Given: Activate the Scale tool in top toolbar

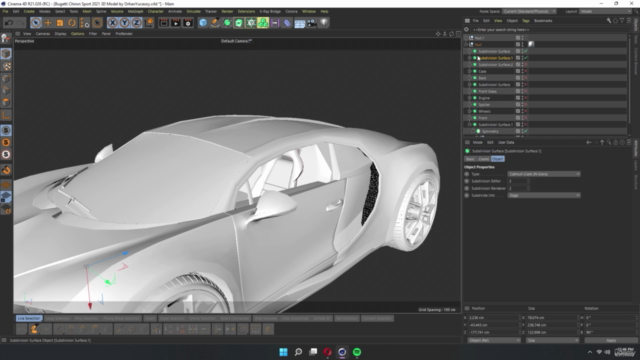Looking at the screenshot, I should pos(60,23).
